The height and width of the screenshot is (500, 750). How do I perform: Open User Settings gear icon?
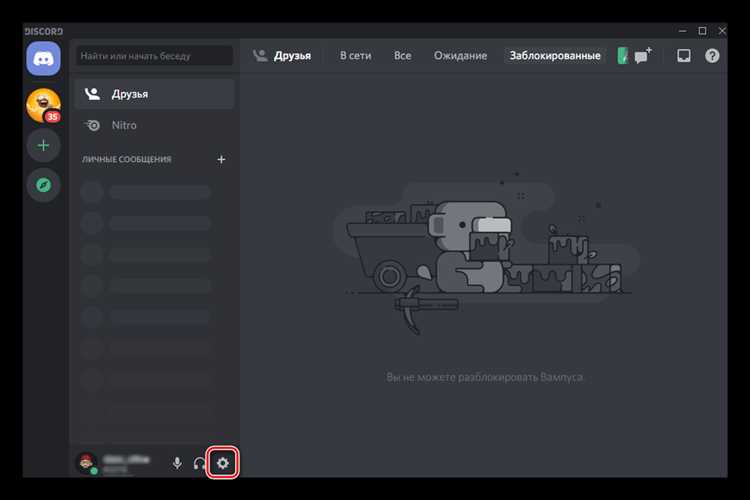click(x=223, y=463)
